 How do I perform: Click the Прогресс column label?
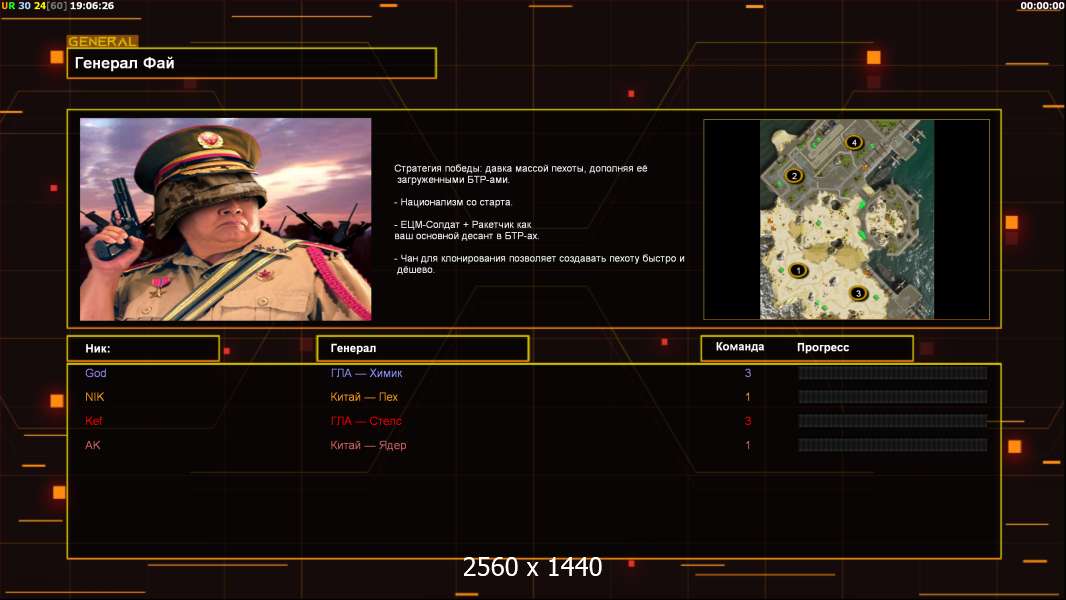[823, 348]
